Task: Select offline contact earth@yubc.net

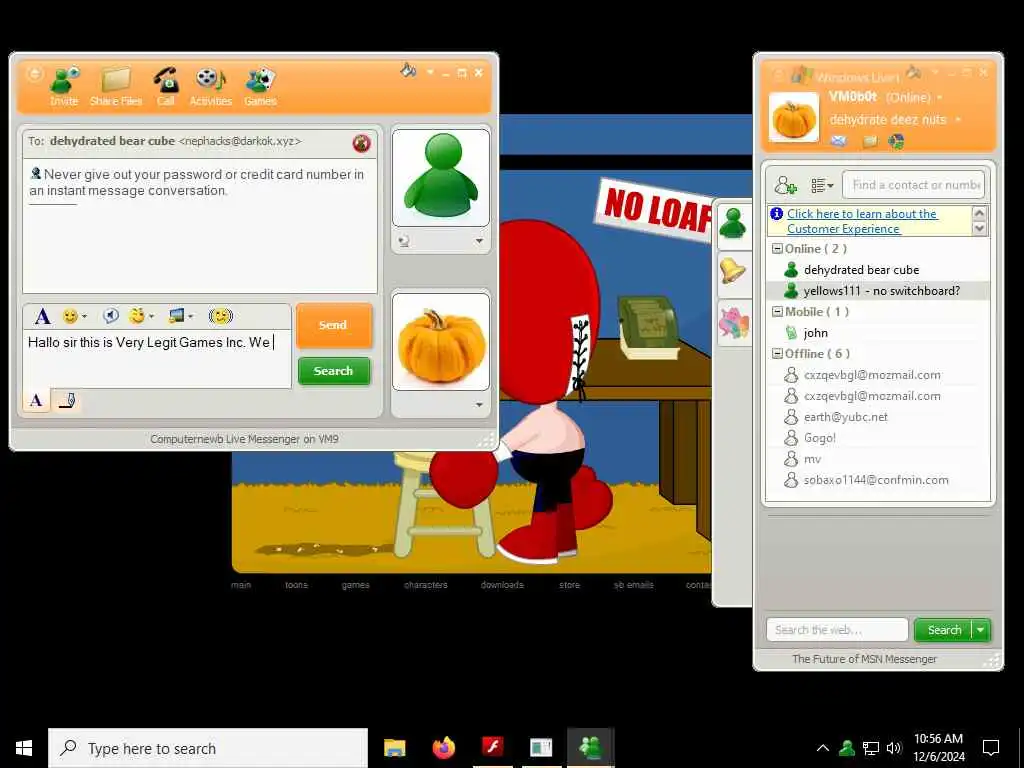Action: 878,417
